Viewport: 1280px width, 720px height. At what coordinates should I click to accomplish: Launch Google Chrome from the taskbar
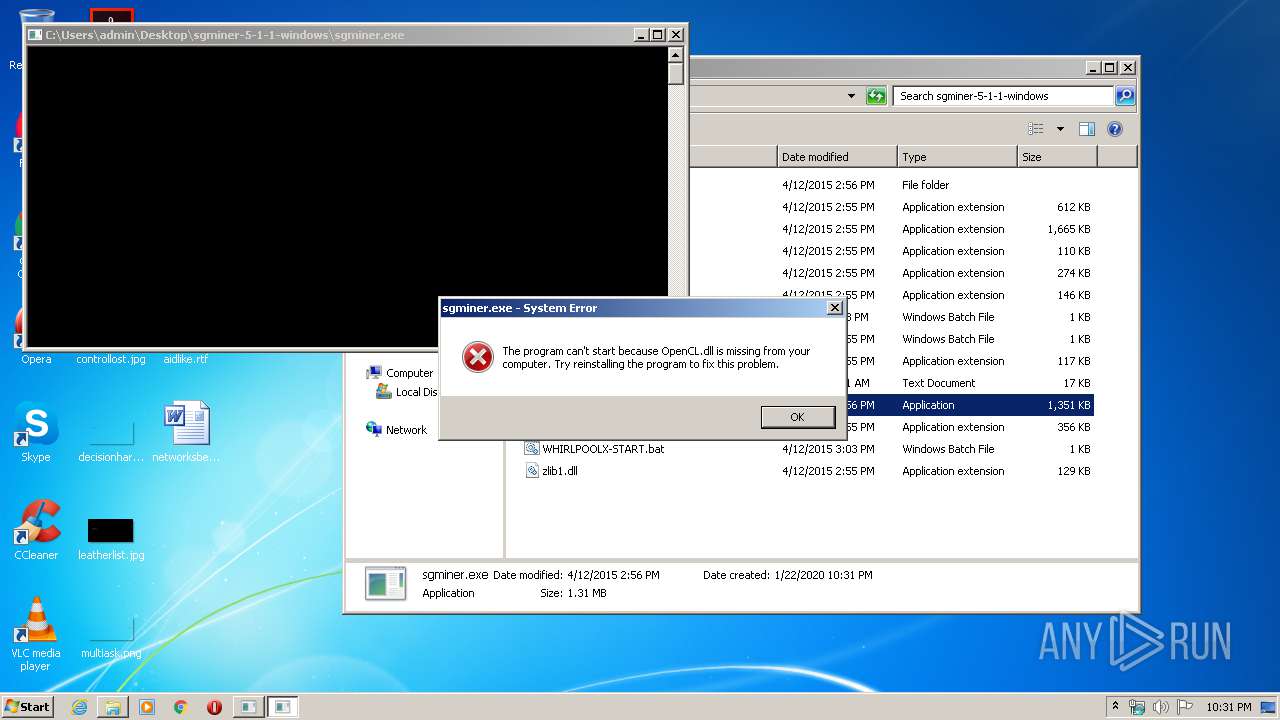(x=180, y=707)
